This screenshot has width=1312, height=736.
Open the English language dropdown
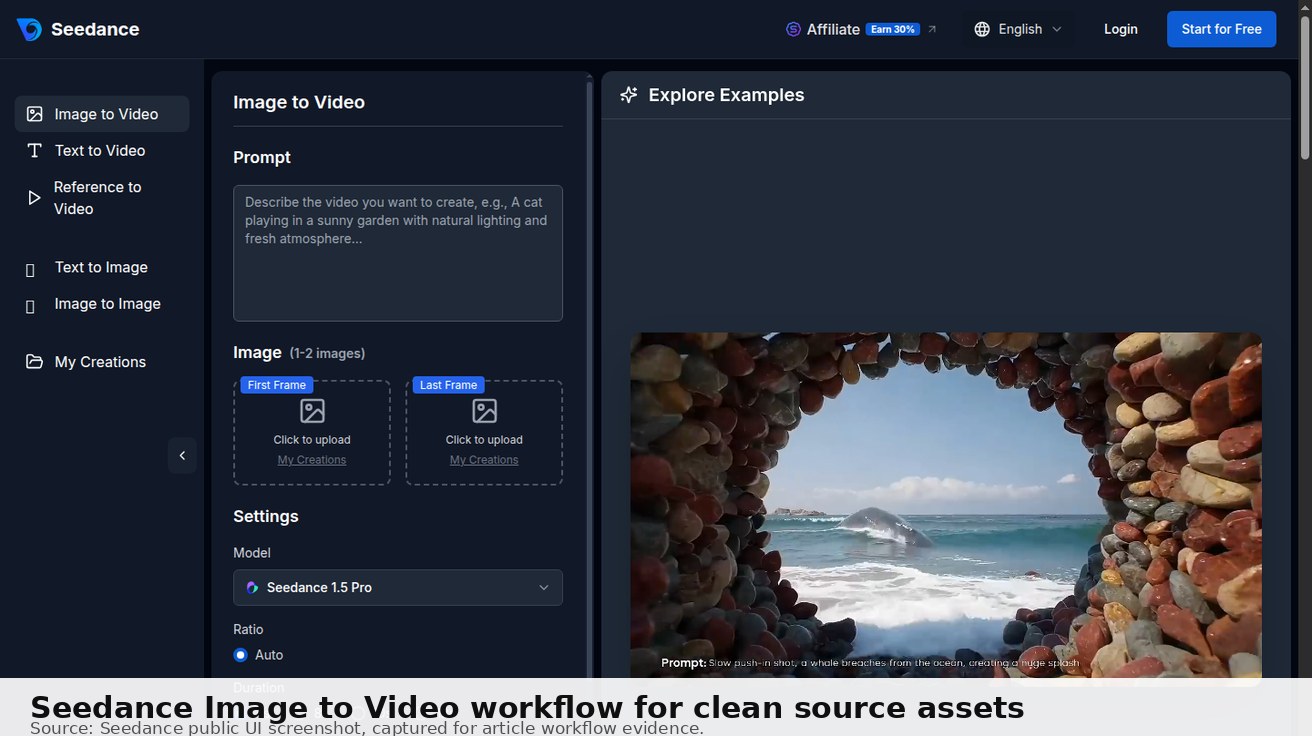click(x=1018, y=29)
